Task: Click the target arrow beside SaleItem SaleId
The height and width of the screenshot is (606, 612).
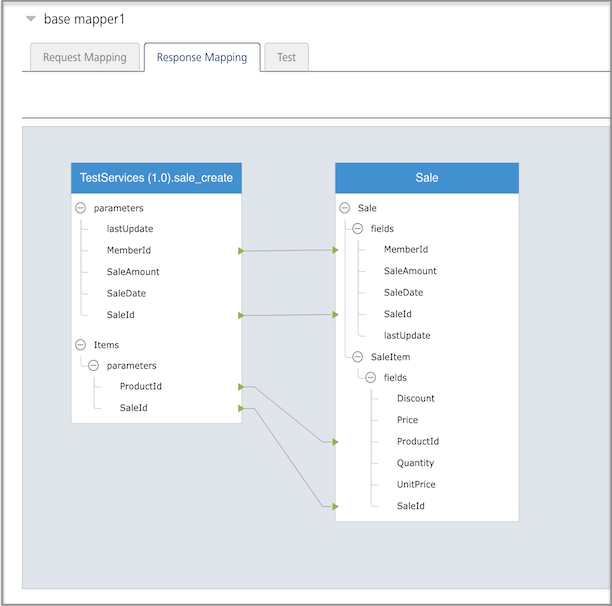Action: 337,507
